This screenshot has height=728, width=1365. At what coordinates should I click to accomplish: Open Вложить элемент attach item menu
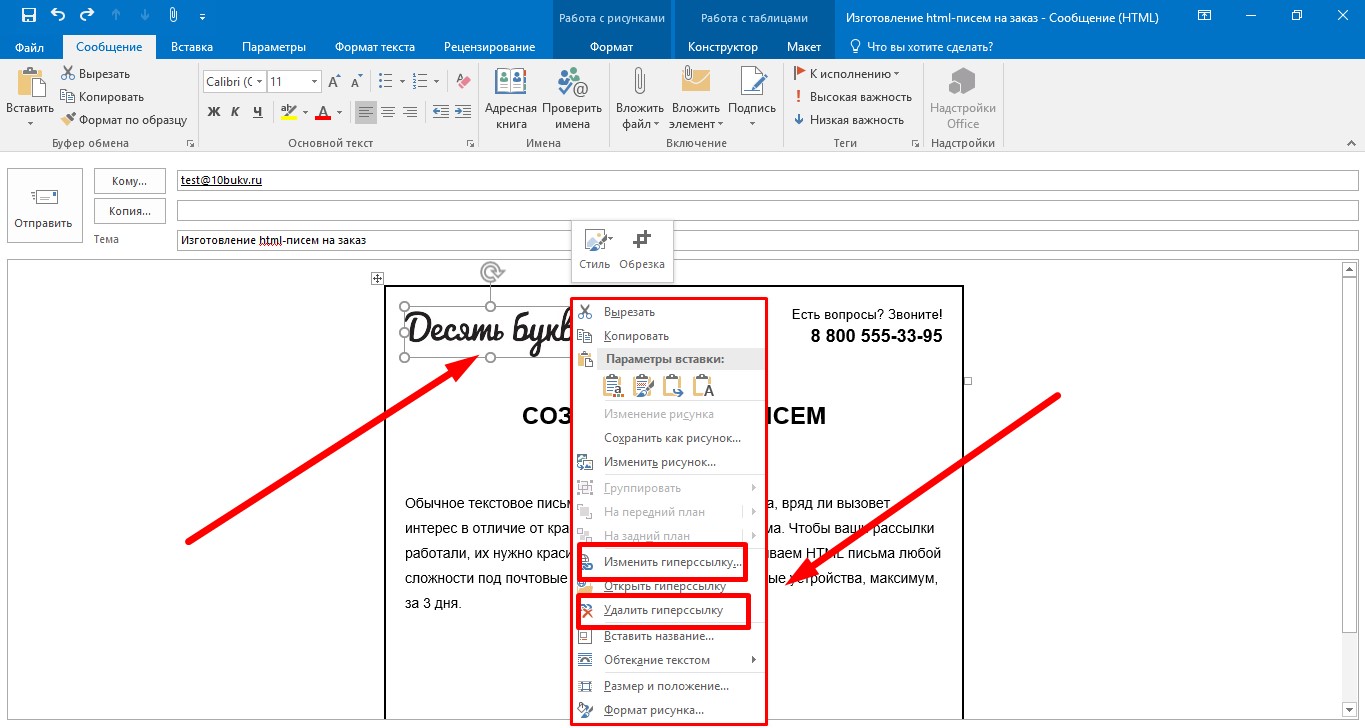point(696,98)
